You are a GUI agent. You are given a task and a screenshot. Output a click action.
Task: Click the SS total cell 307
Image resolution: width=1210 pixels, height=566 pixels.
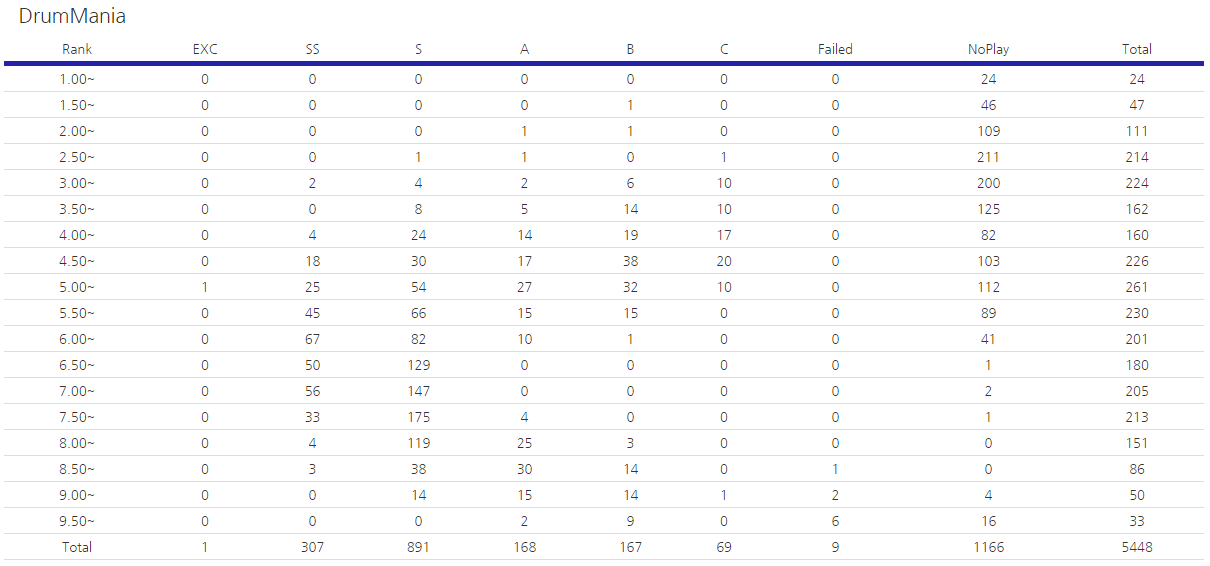coord(312,547)
